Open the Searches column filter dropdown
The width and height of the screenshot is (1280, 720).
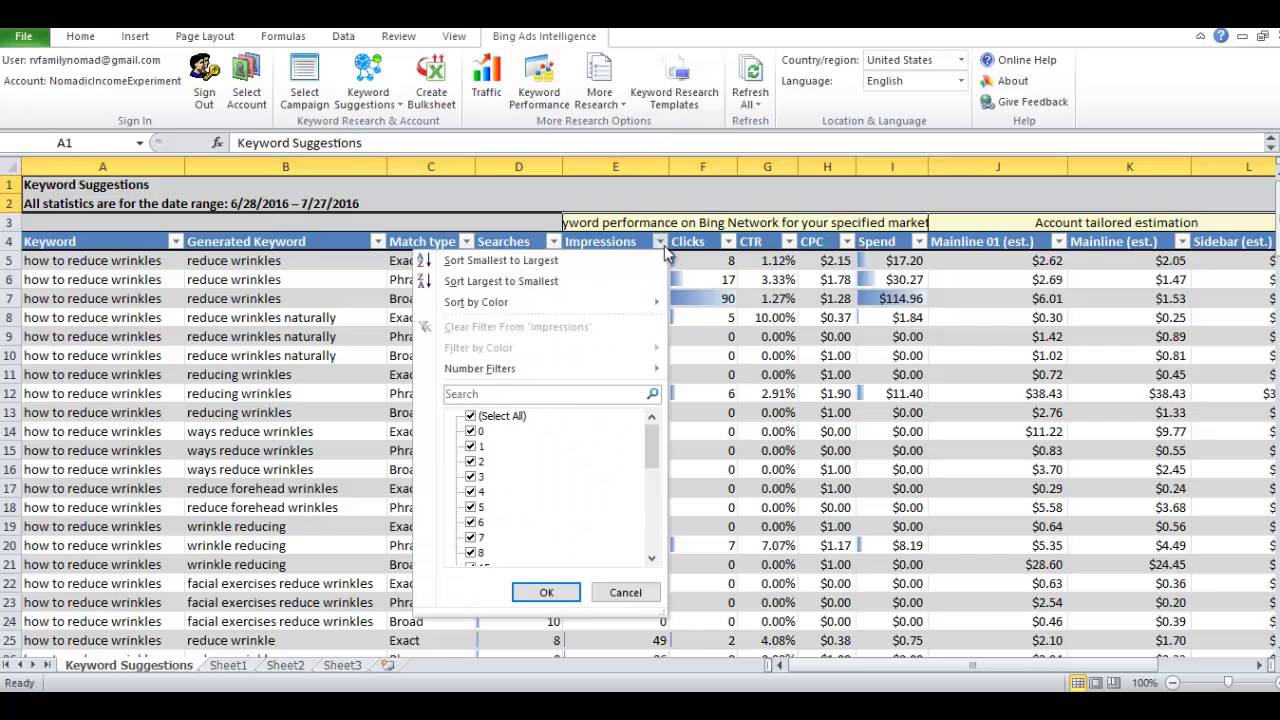point(553,241)
